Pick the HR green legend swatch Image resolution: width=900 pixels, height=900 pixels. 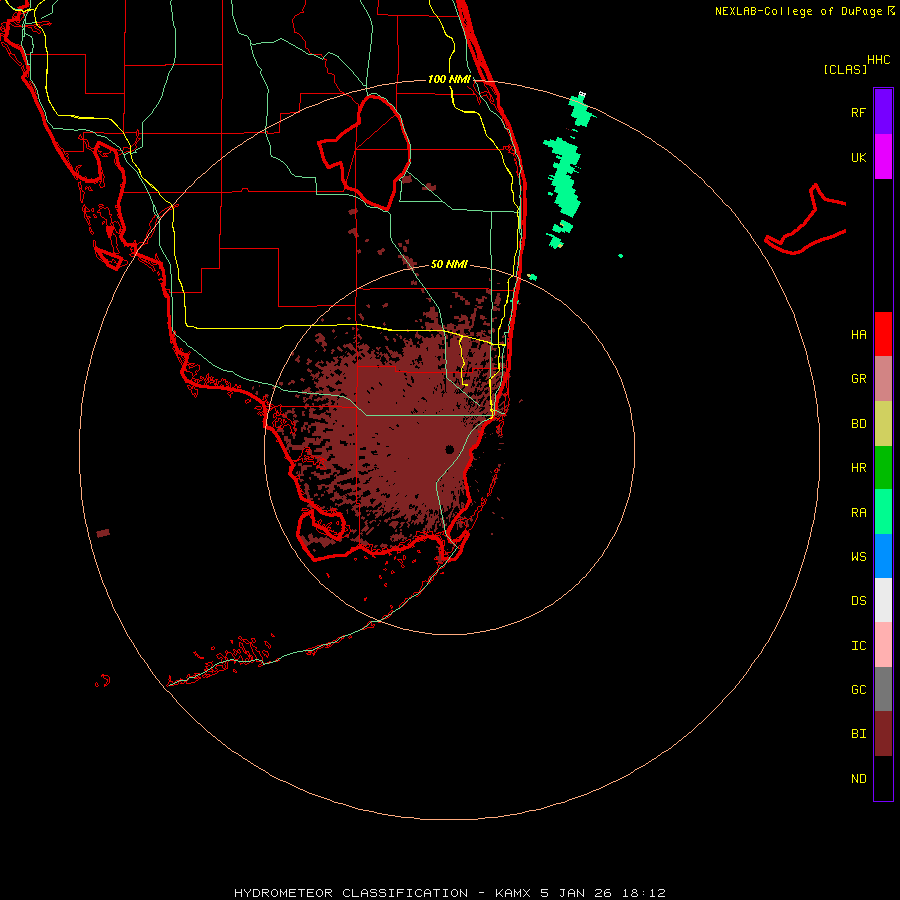(883, 468)
